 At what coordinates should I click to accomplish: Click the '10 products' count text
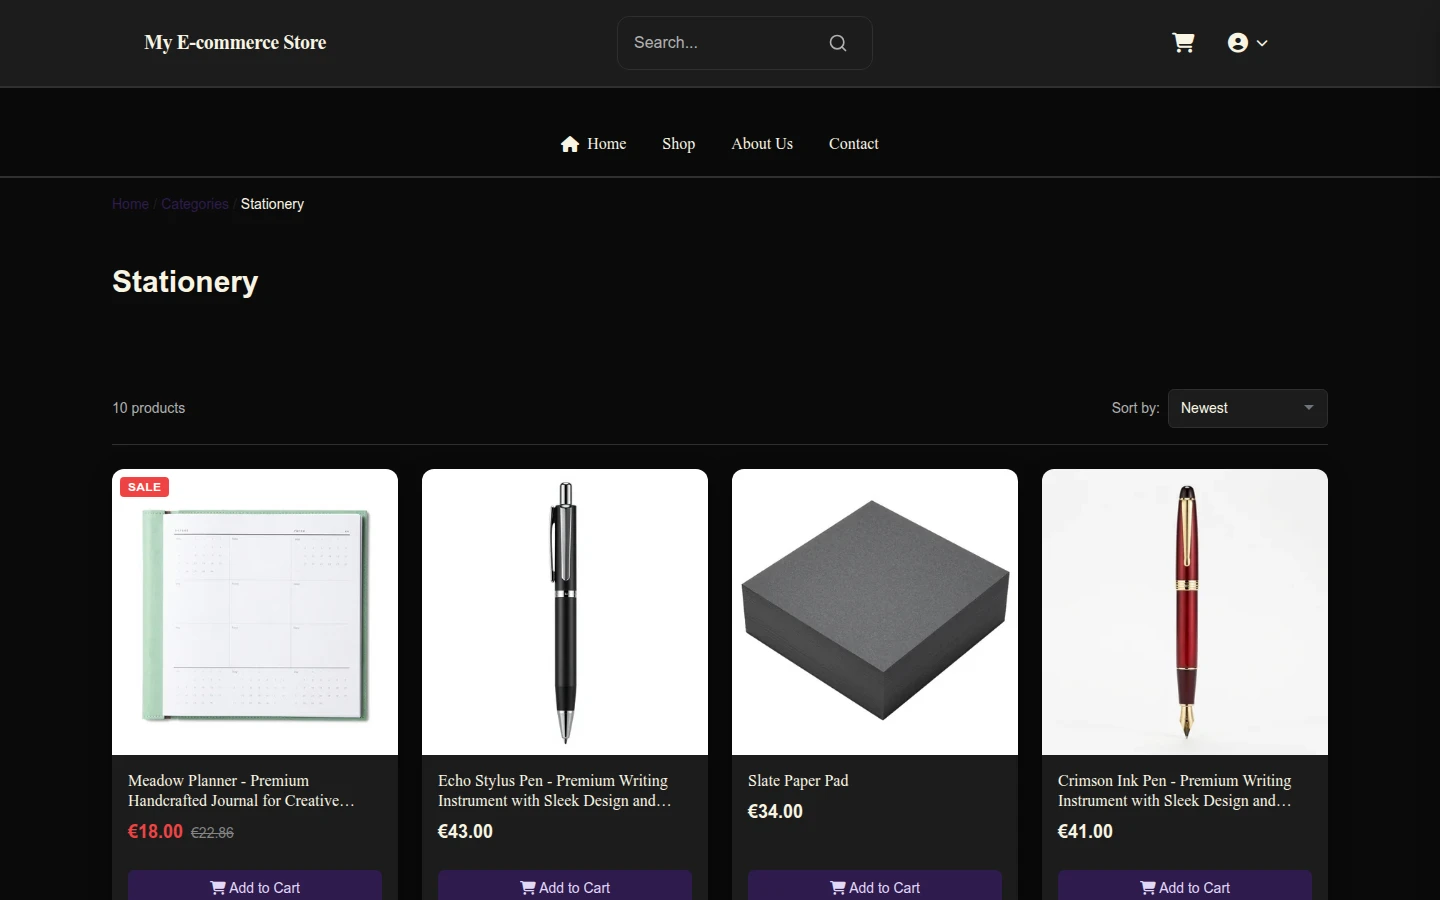(149, 408)
